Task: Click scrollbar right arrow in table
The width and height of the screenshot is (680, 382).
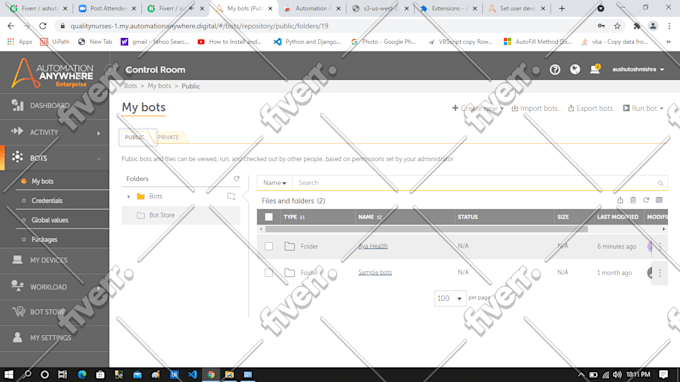Action: tap(664, 229)
